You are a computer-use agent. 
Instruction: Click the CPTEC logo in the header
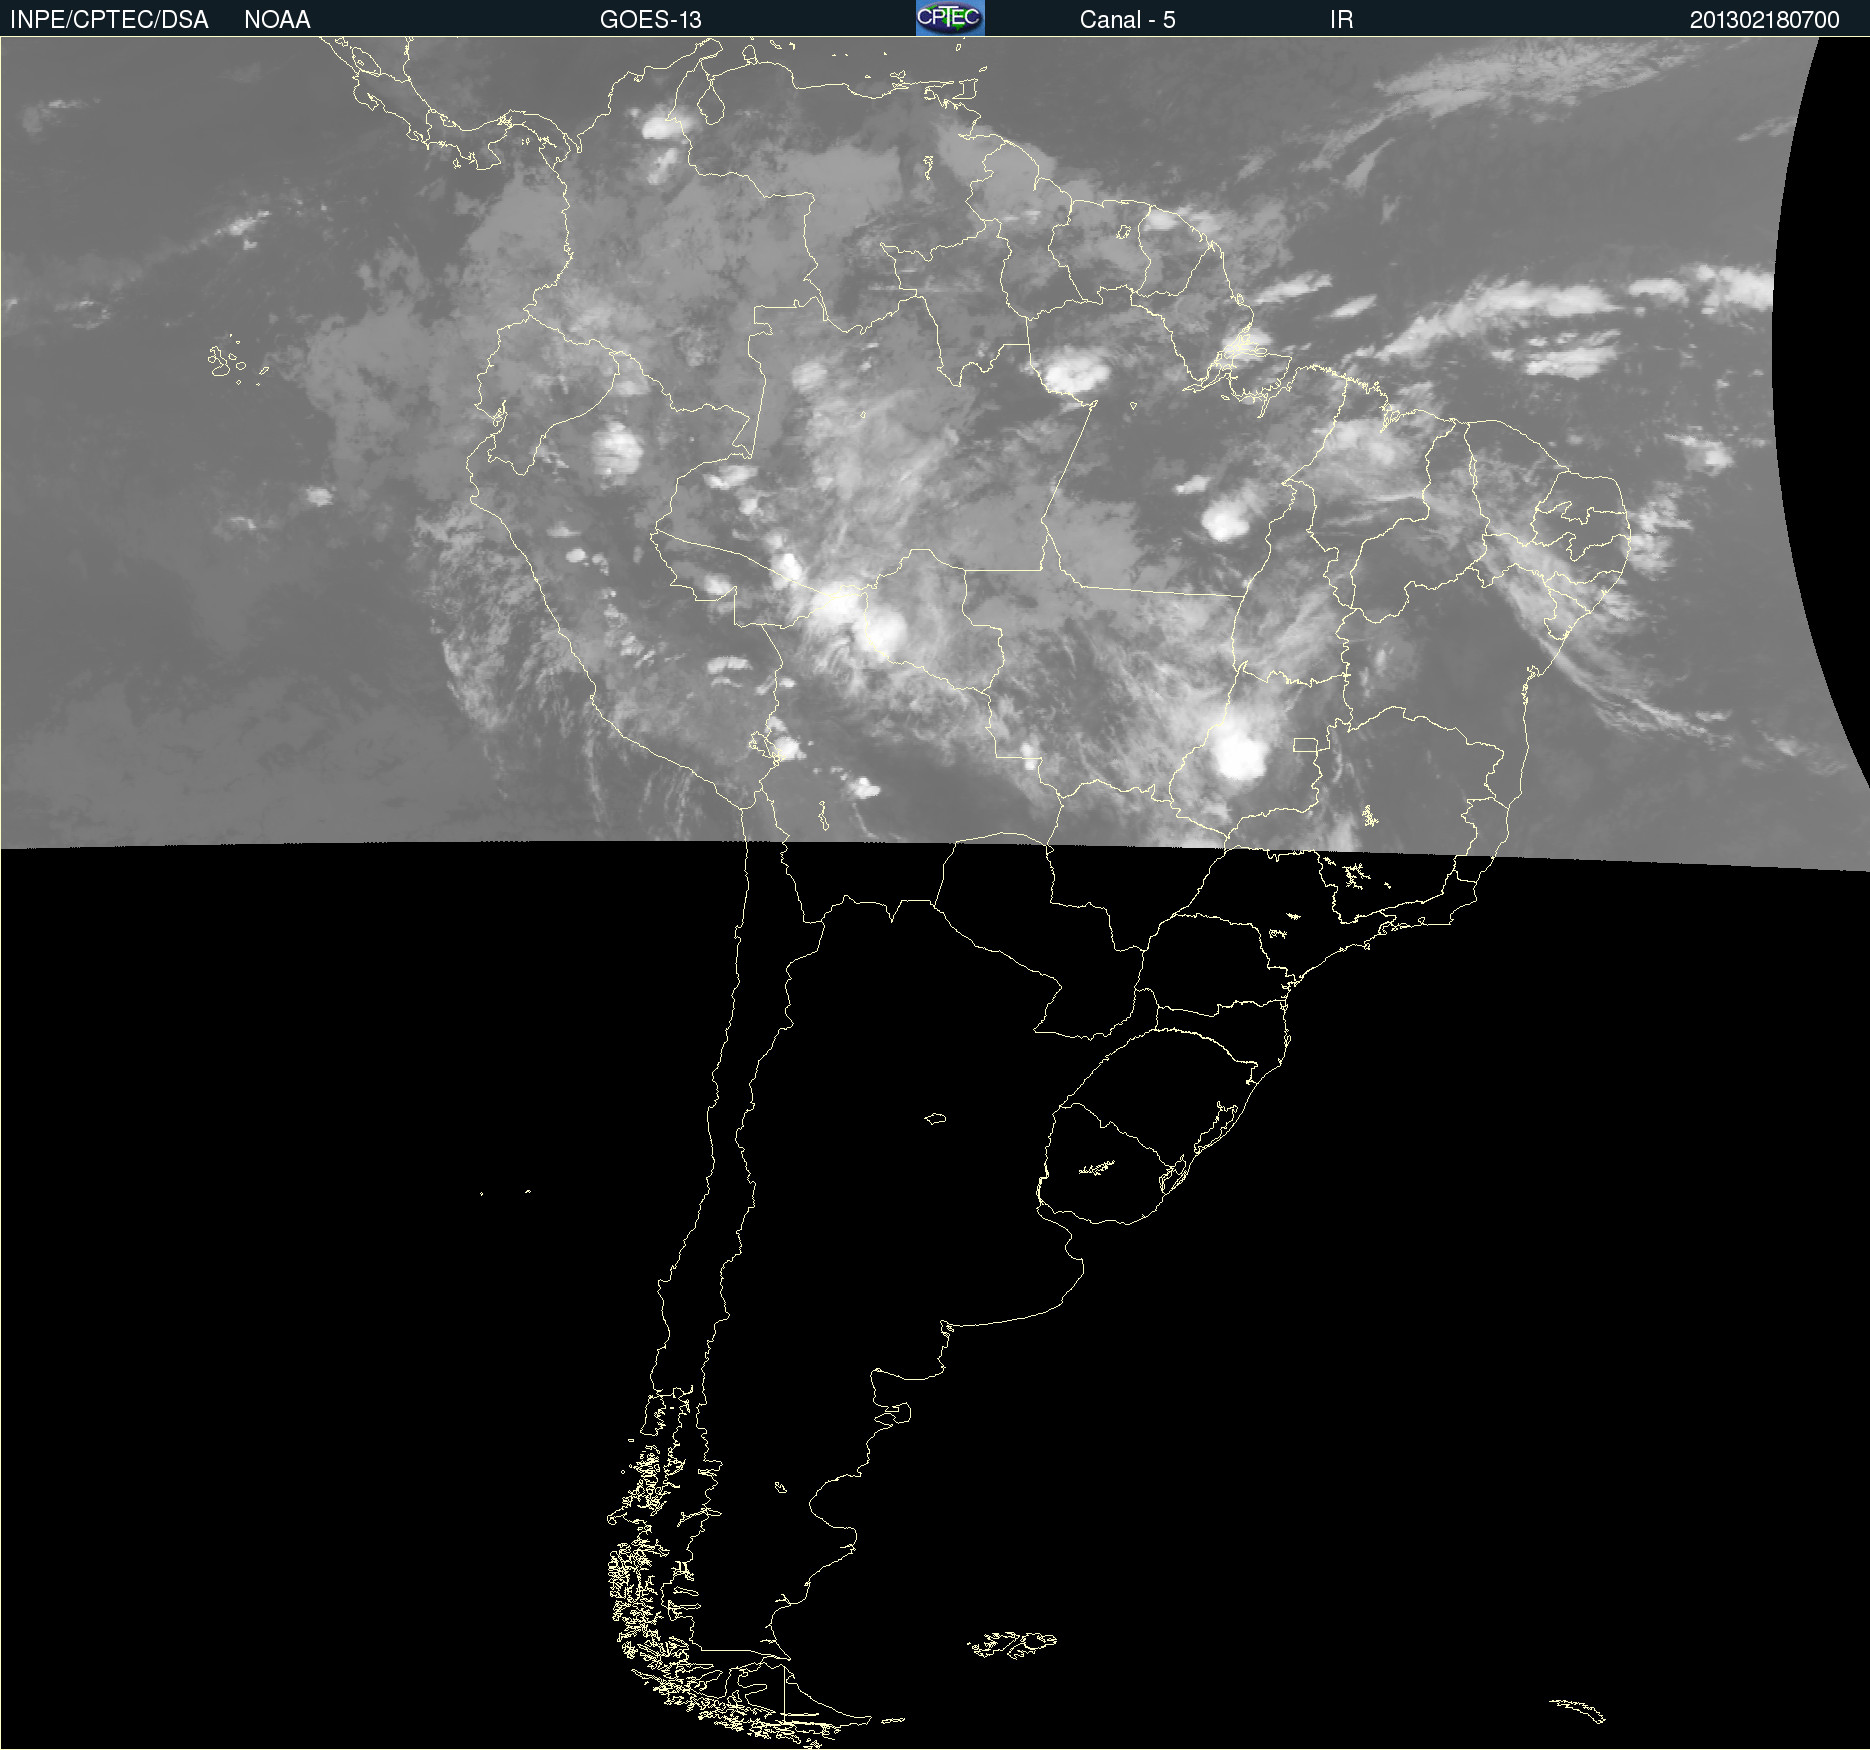click(950, 18)
